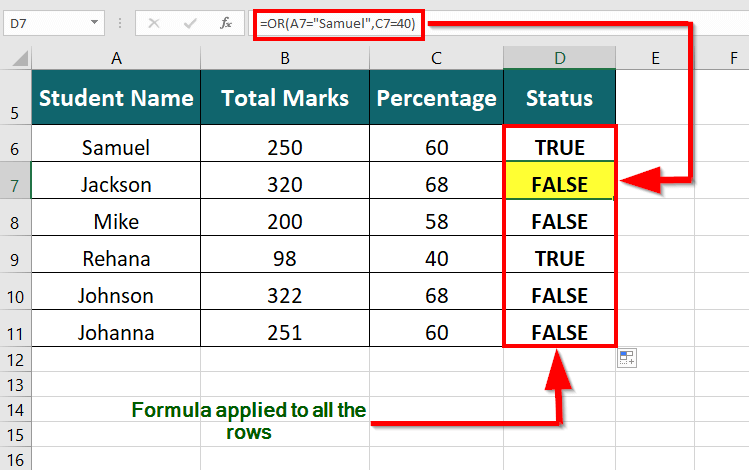
Task: Select Johanna's Percentage cell 60
Action: pyautogui.click(x=437, y=329)
